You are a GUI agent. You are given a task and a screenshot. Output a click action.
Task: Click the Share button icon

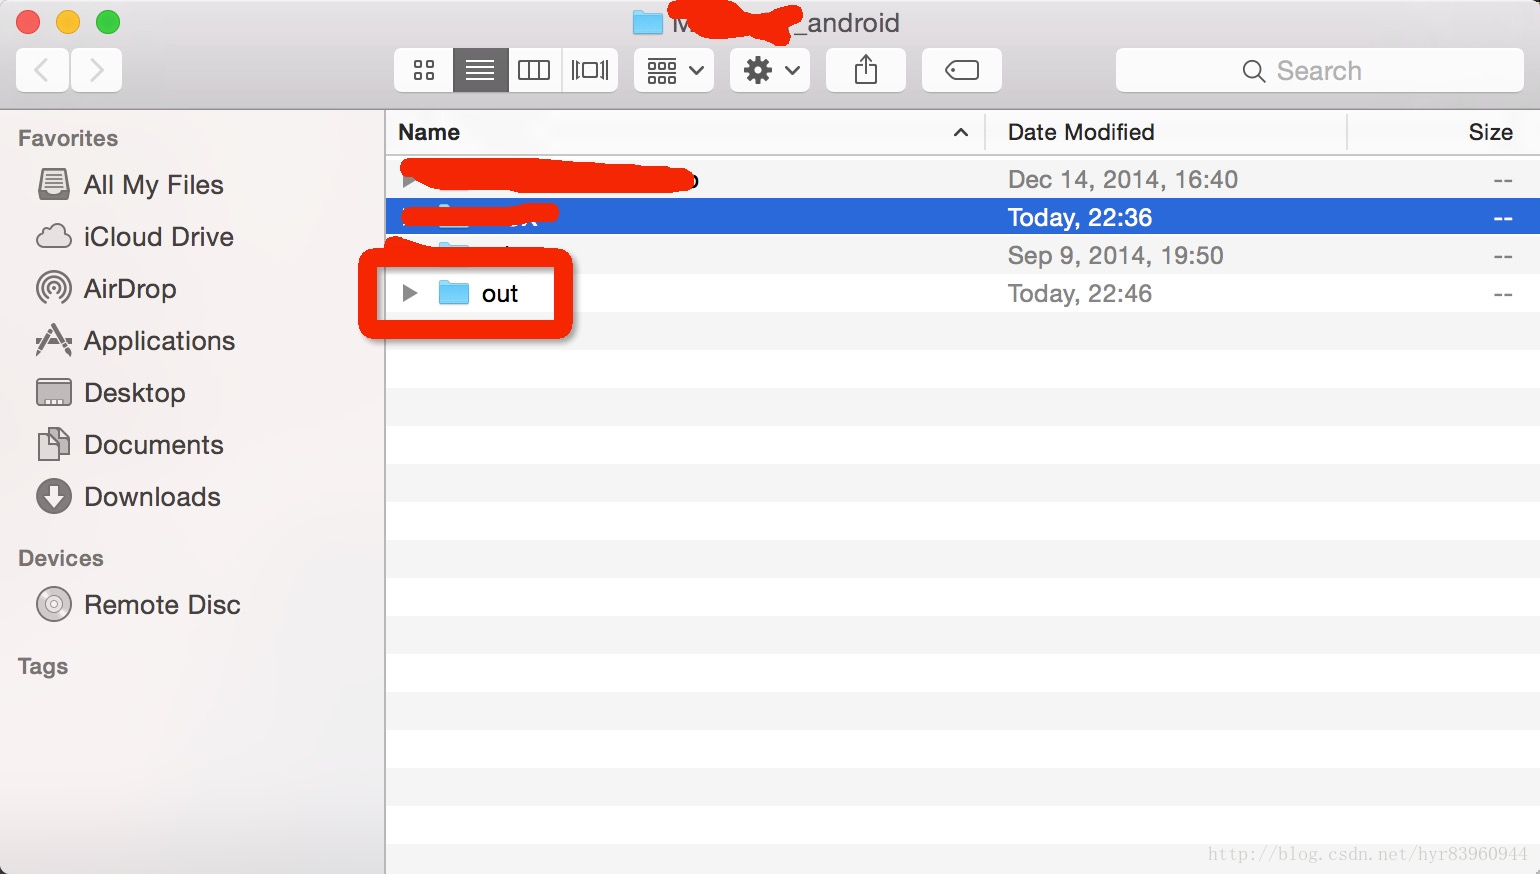coord(866,70)
